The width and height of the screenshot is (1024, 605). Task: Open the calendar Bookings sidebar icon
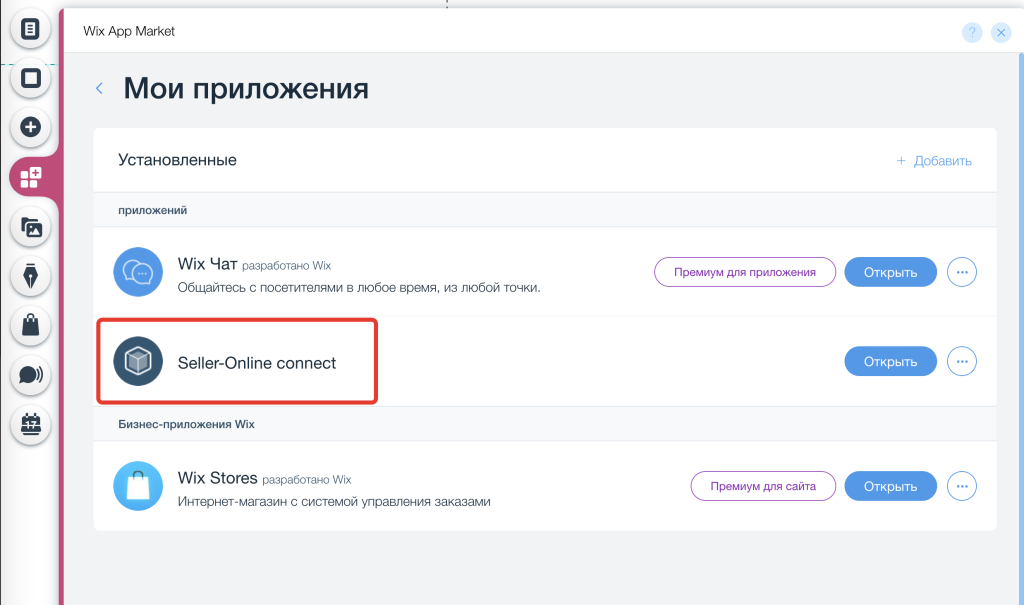click(30, 425)
